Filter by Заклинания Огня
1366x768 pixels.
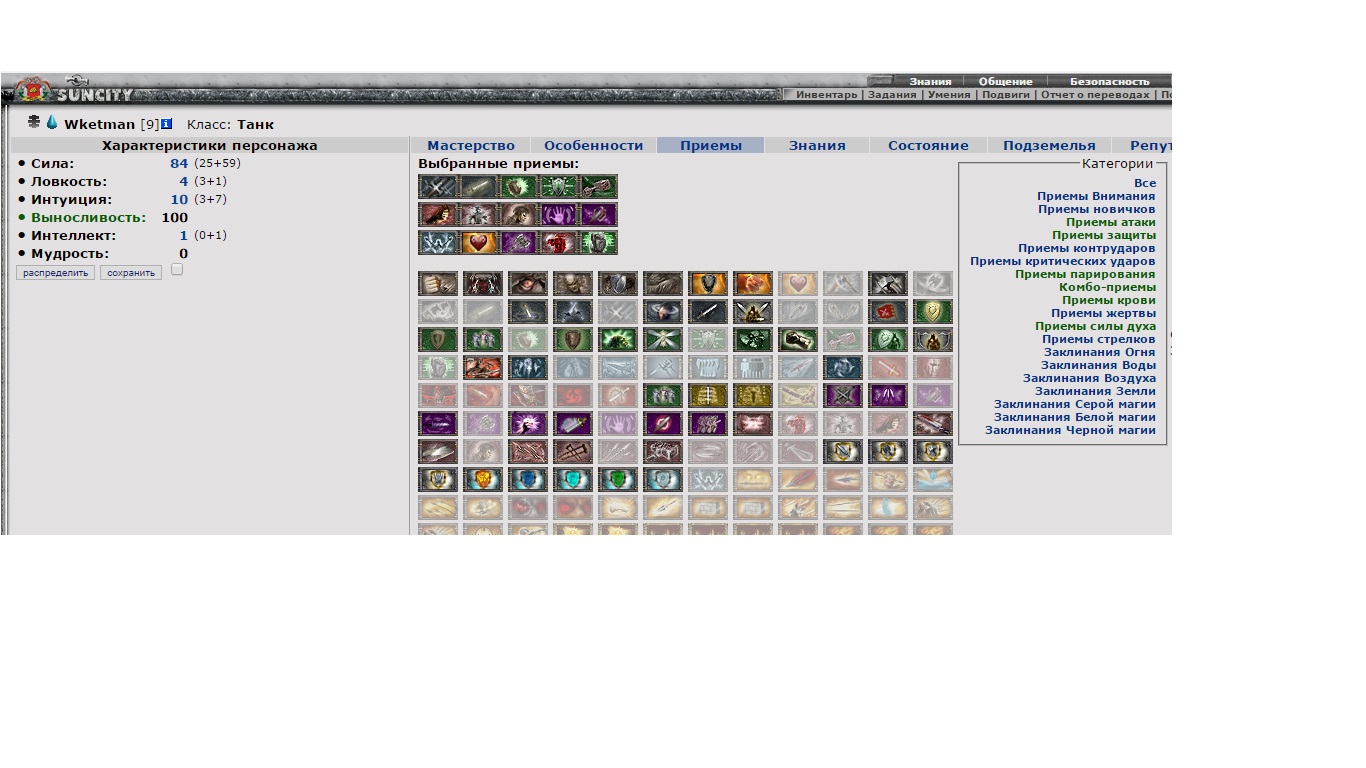[x=1099, y=353]
